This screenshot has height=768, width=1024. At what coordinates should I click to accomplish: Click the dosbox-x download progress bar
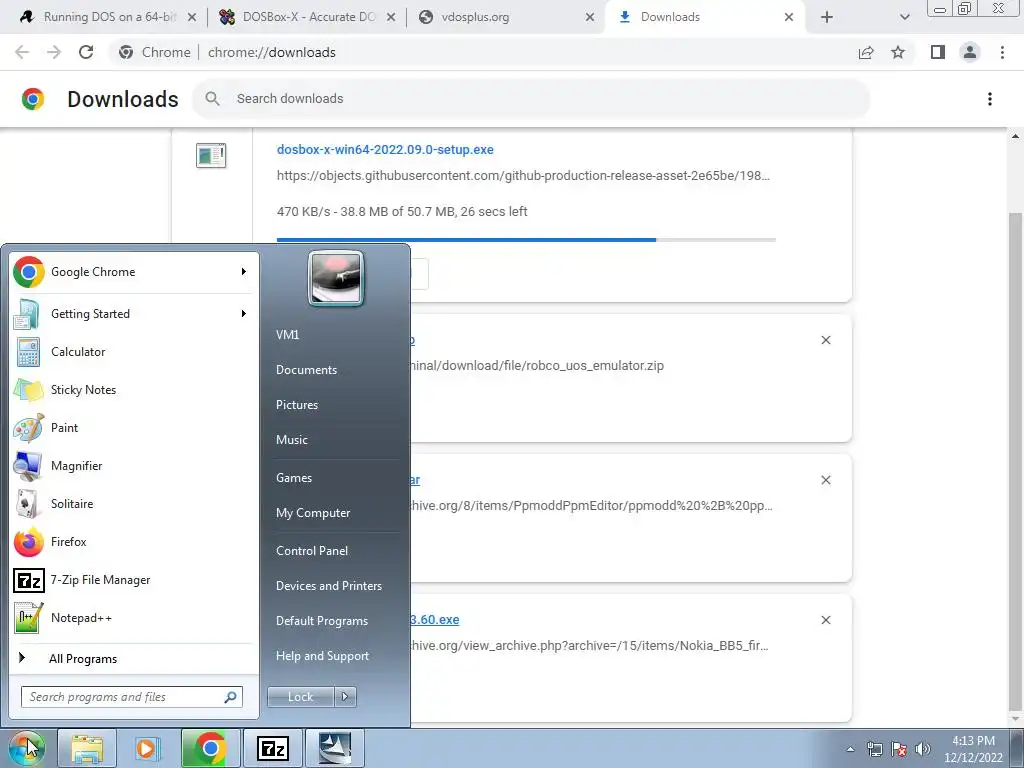(x=526, y=240)
